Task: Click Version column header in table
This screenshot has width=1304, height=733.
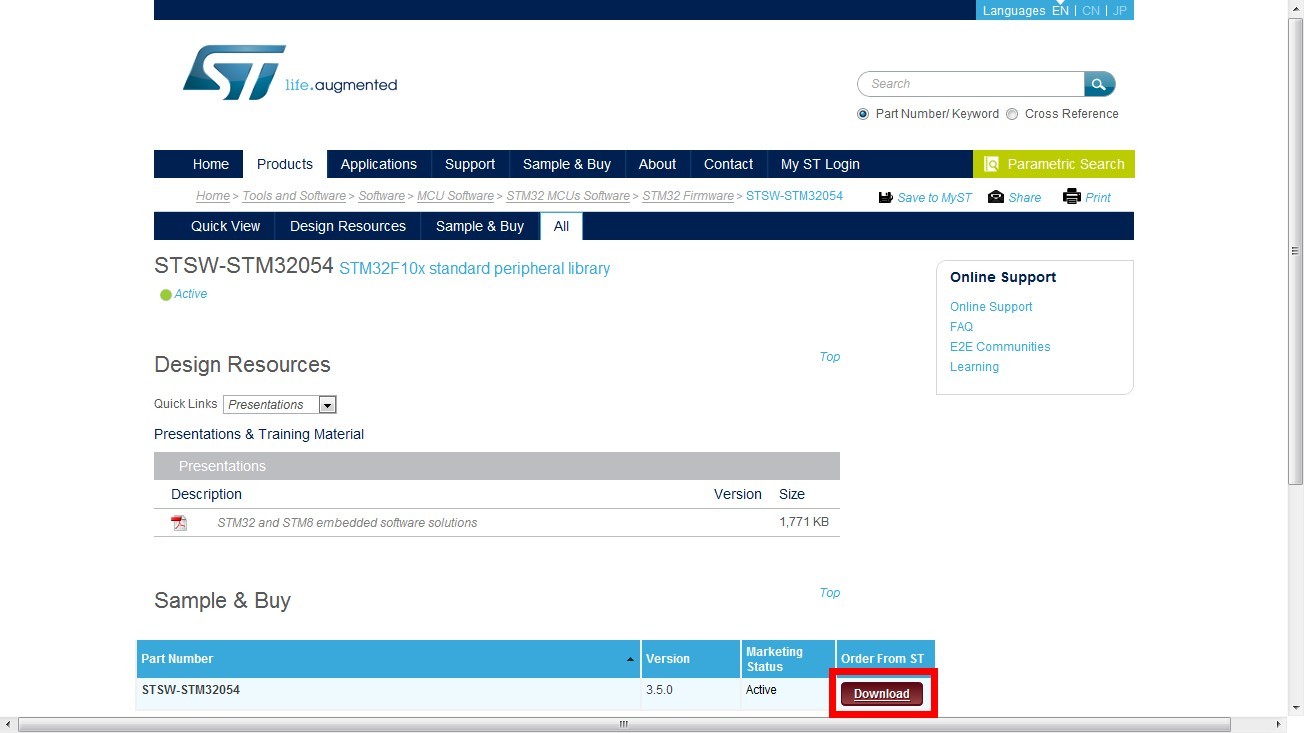Action: tap(691, 659)
